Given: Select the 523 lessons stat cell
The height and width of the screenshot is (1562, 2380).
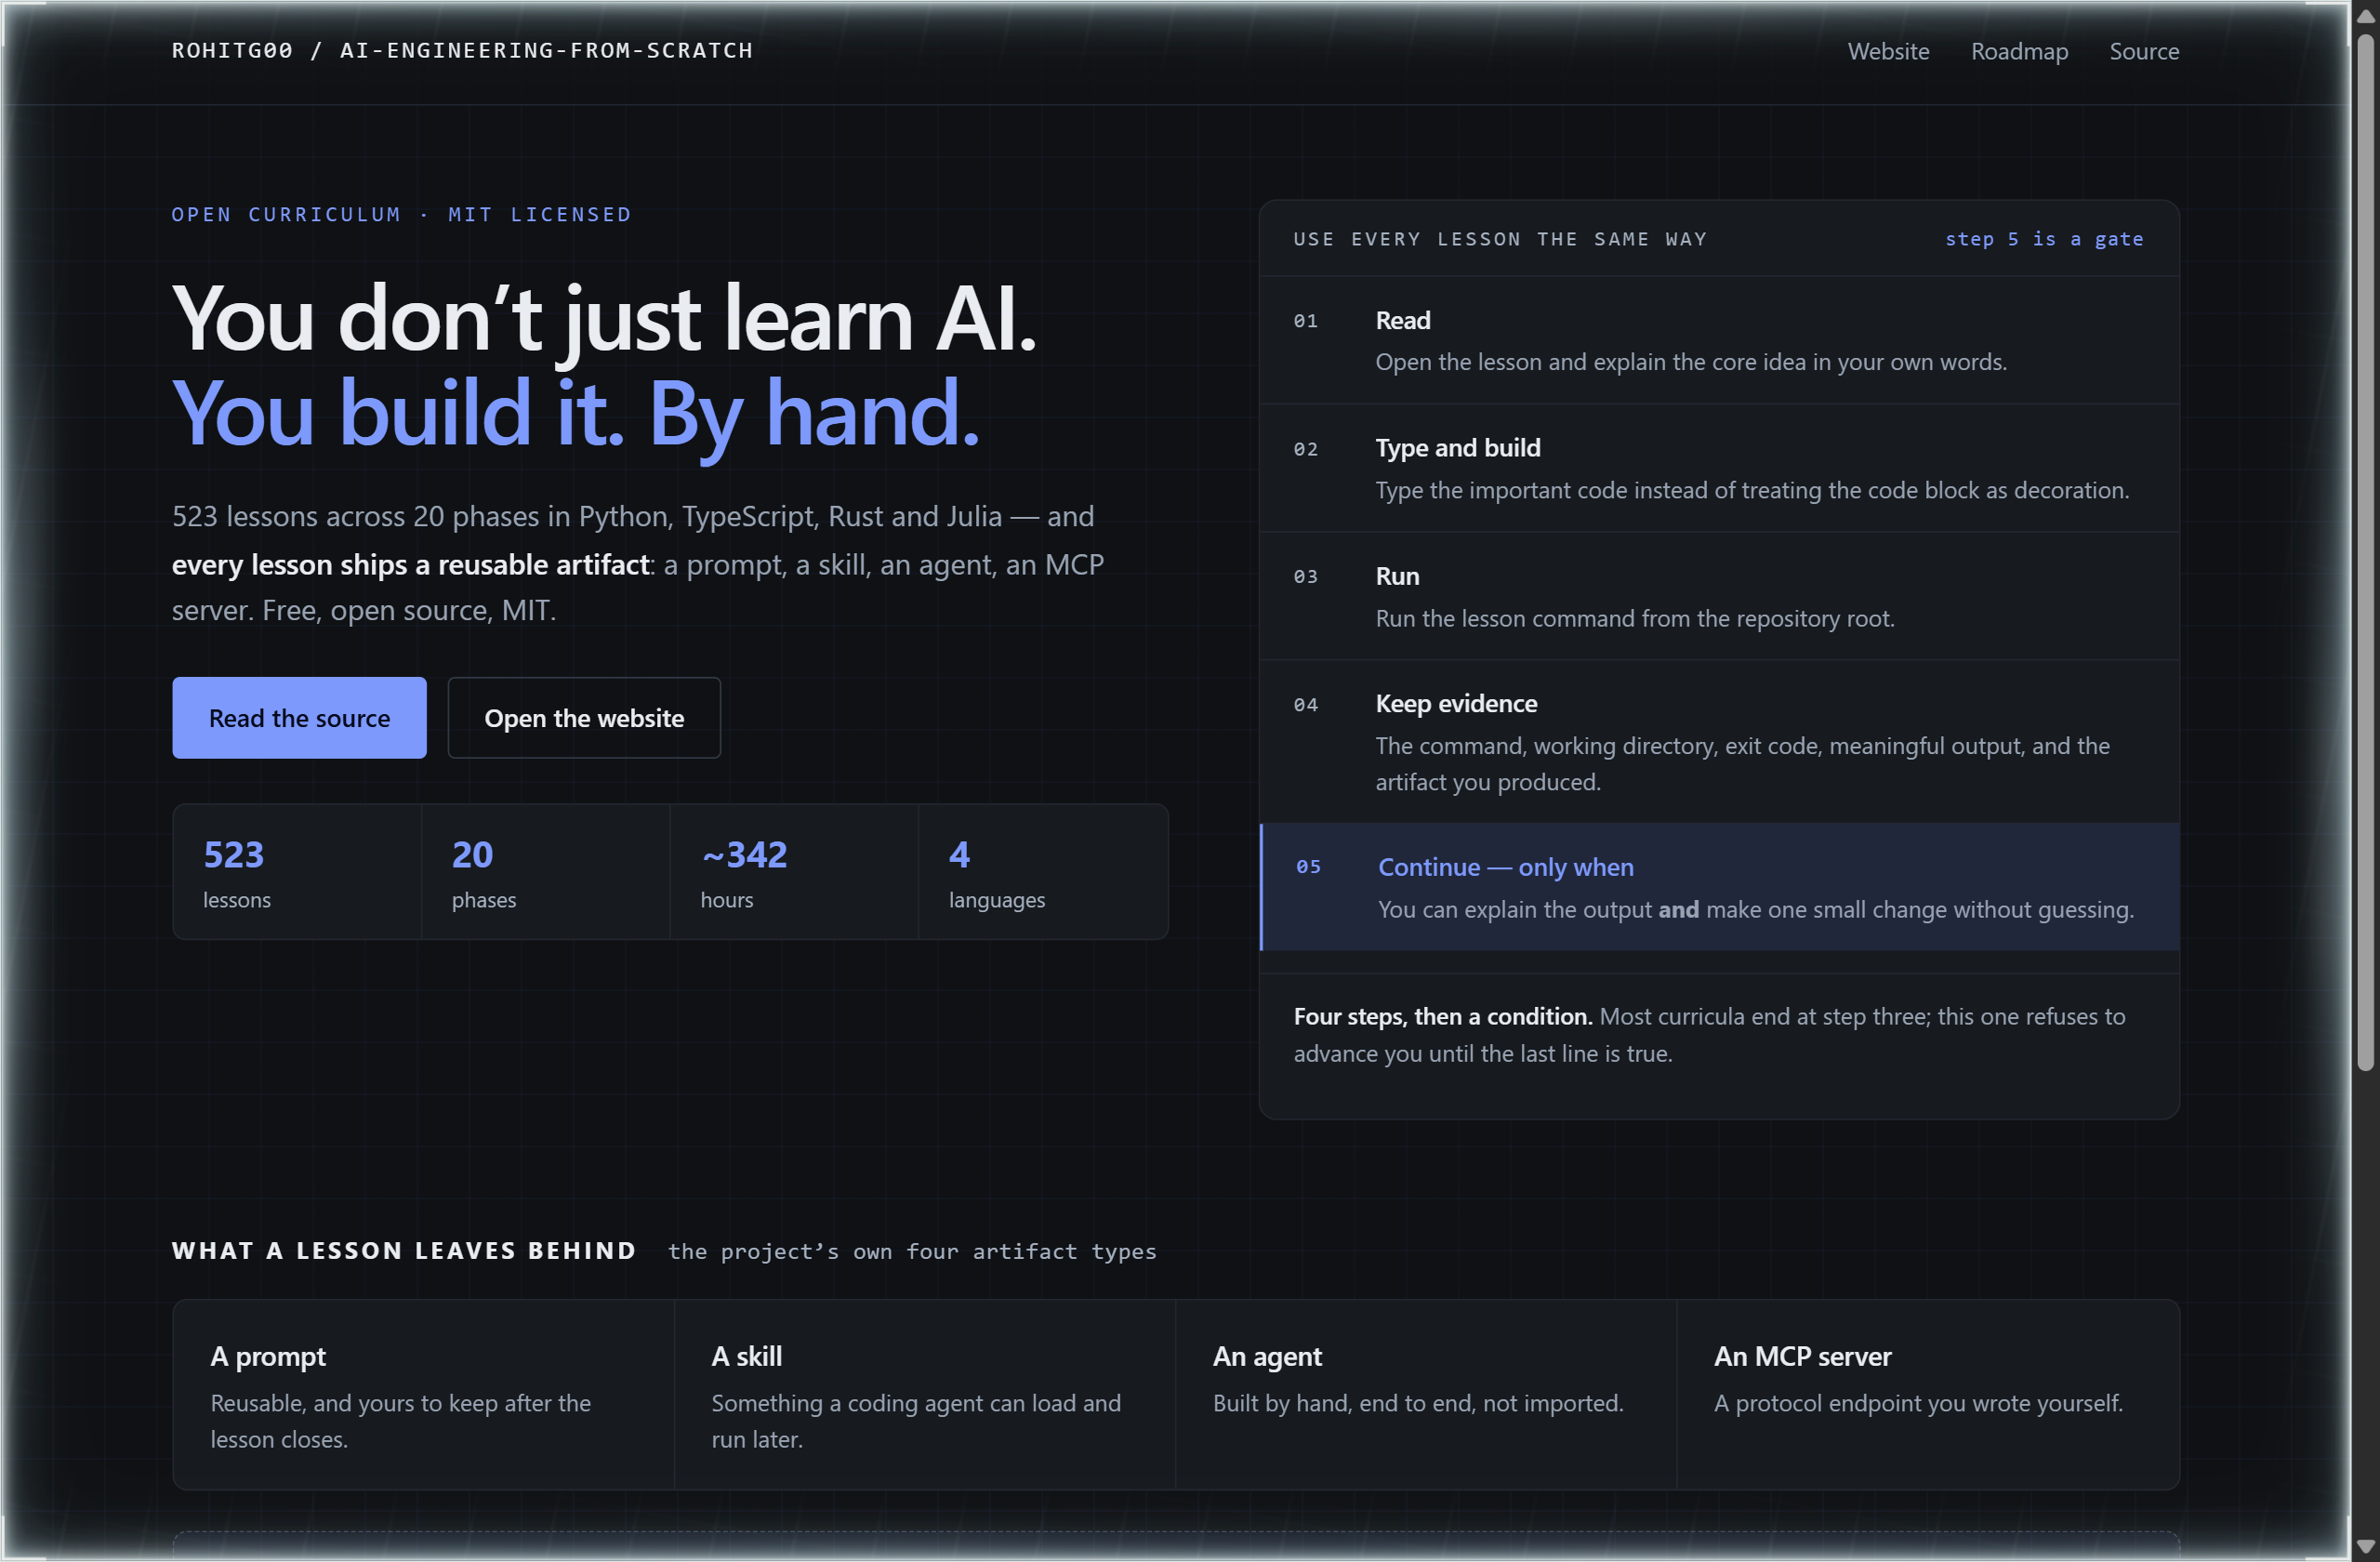Looking at the screenshot, I should (297, 872).
